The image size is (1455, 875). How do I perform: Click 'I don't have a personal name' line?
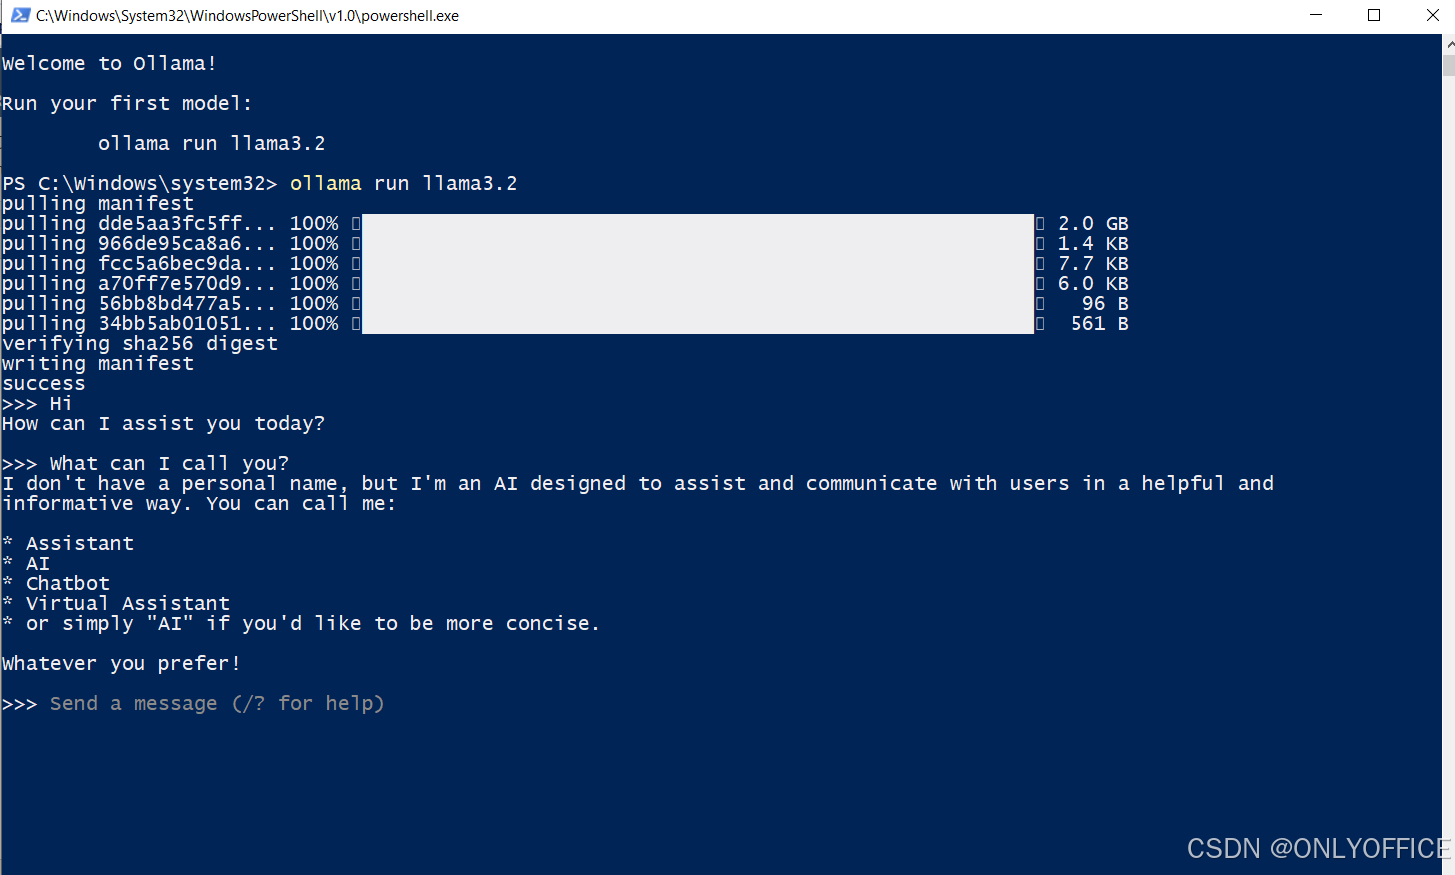pyautogui.click(x=638, y=483)
